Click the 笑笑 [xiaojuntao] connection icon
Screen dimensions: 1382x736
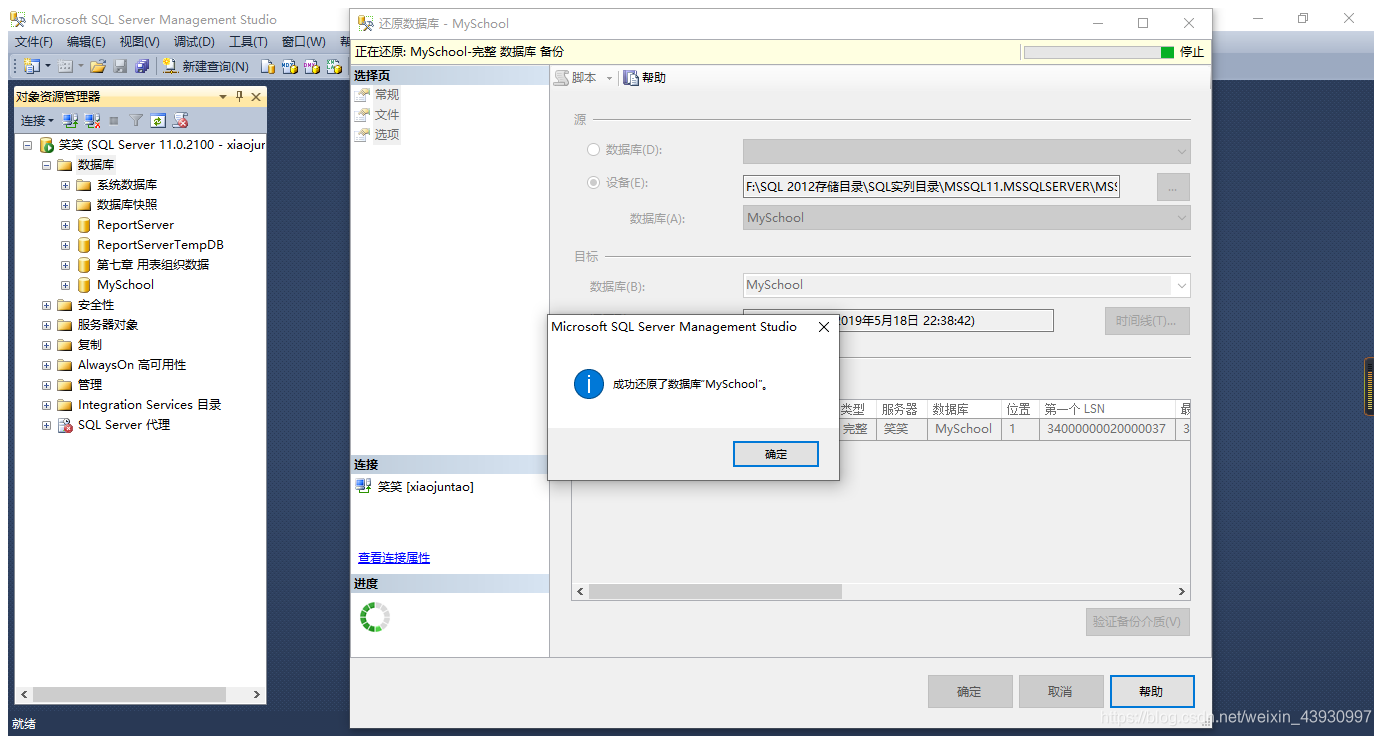point(364,486)
